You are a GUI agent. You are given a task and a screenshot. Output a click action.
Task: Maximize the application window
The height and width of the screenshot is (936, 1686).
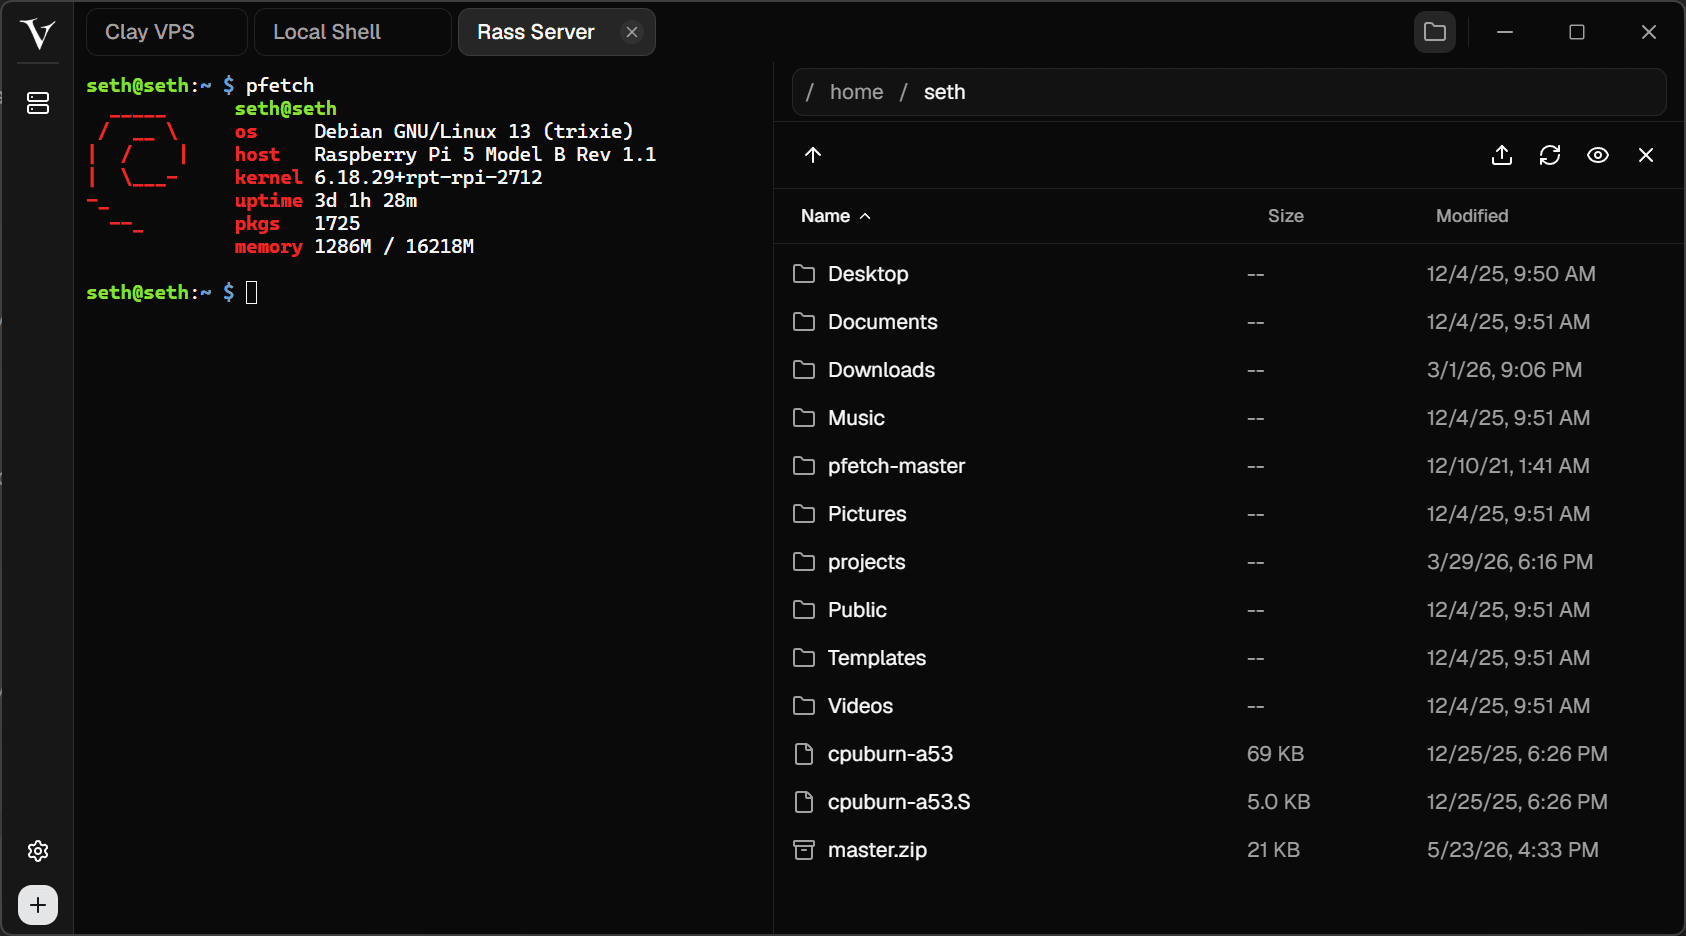[x=1577, y=32]
